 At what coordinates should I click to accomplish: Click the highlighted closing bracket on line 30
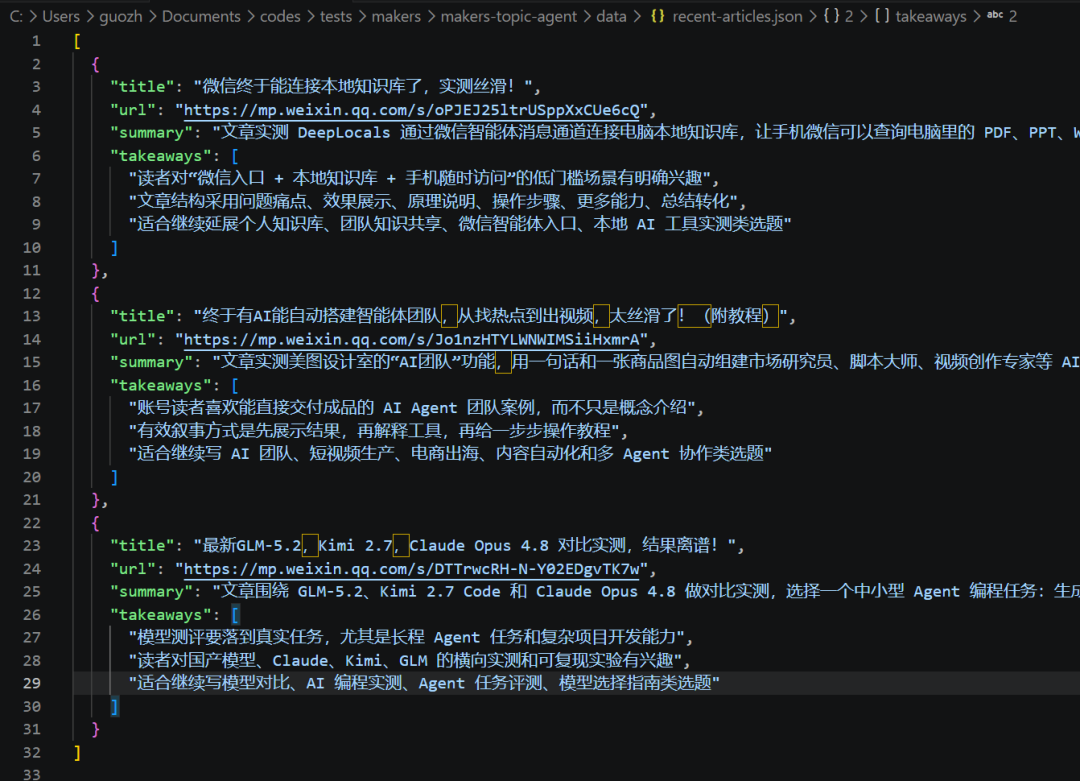tap(115, 706)
